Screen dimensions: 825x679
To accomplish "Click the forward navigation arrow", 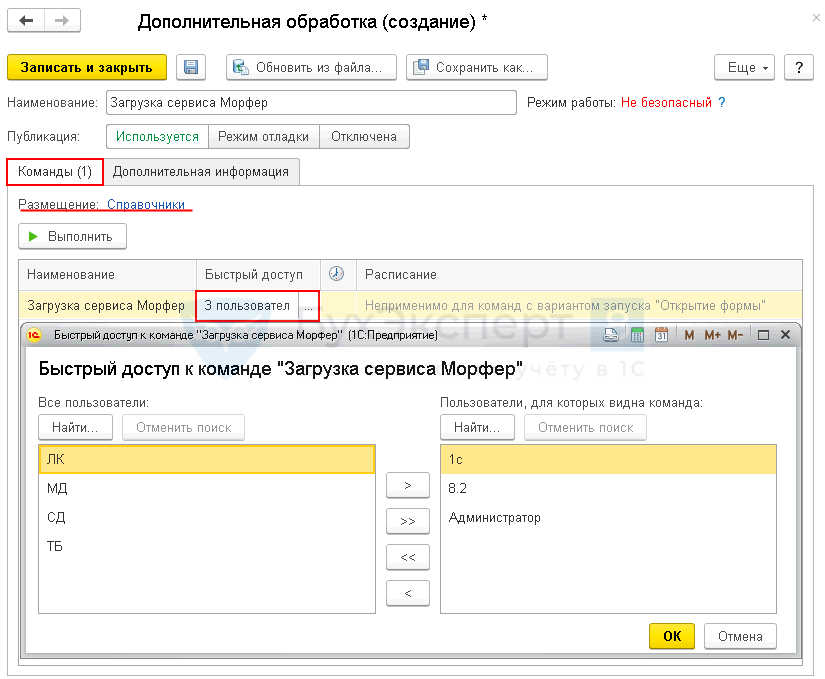I will click(x=62, y=21).
